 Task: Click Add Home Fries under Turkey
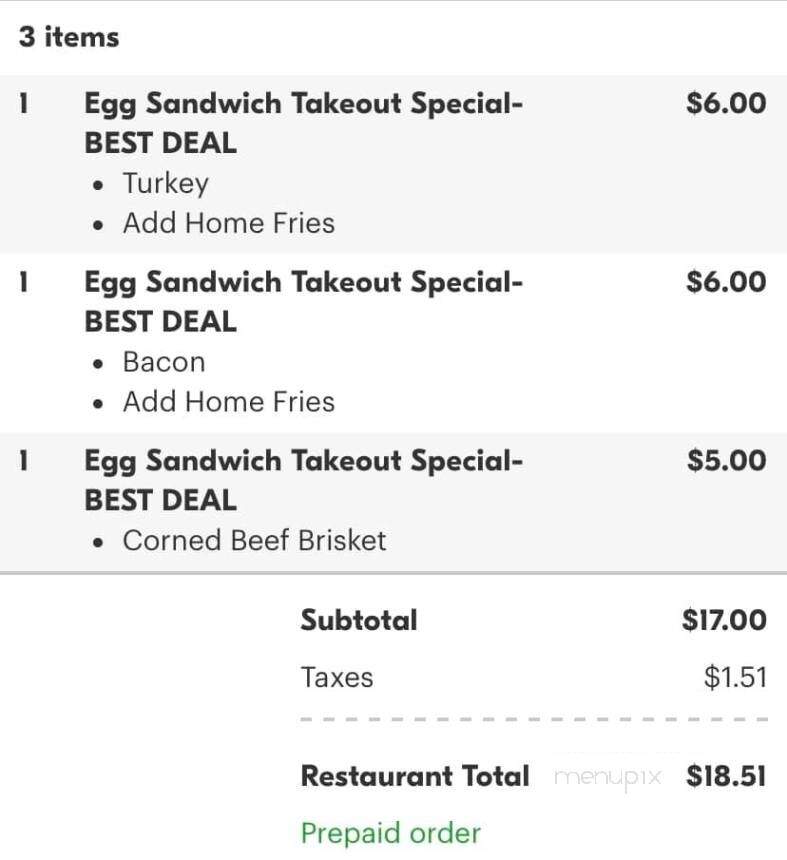(x=229, y=223)
